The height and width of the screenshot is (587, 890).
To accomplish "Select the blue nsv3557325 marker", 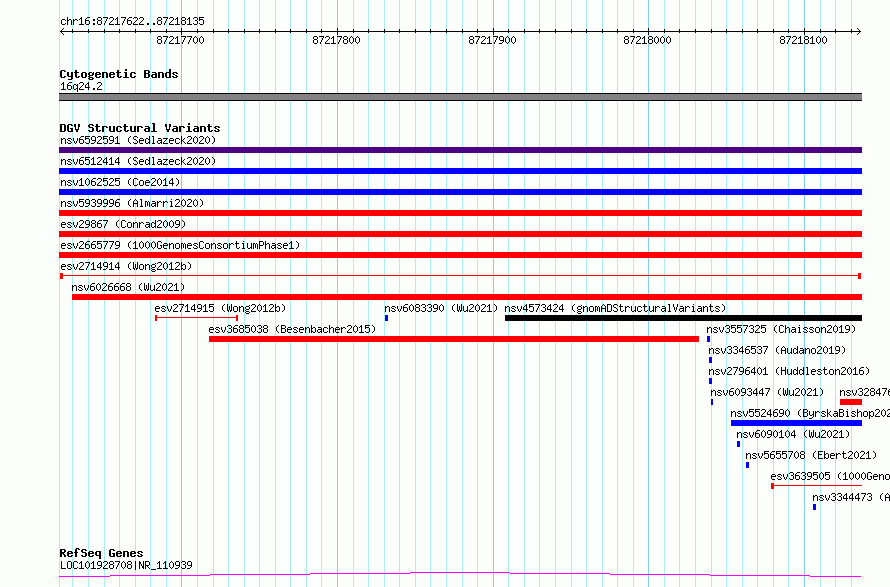I will (708, 339).
